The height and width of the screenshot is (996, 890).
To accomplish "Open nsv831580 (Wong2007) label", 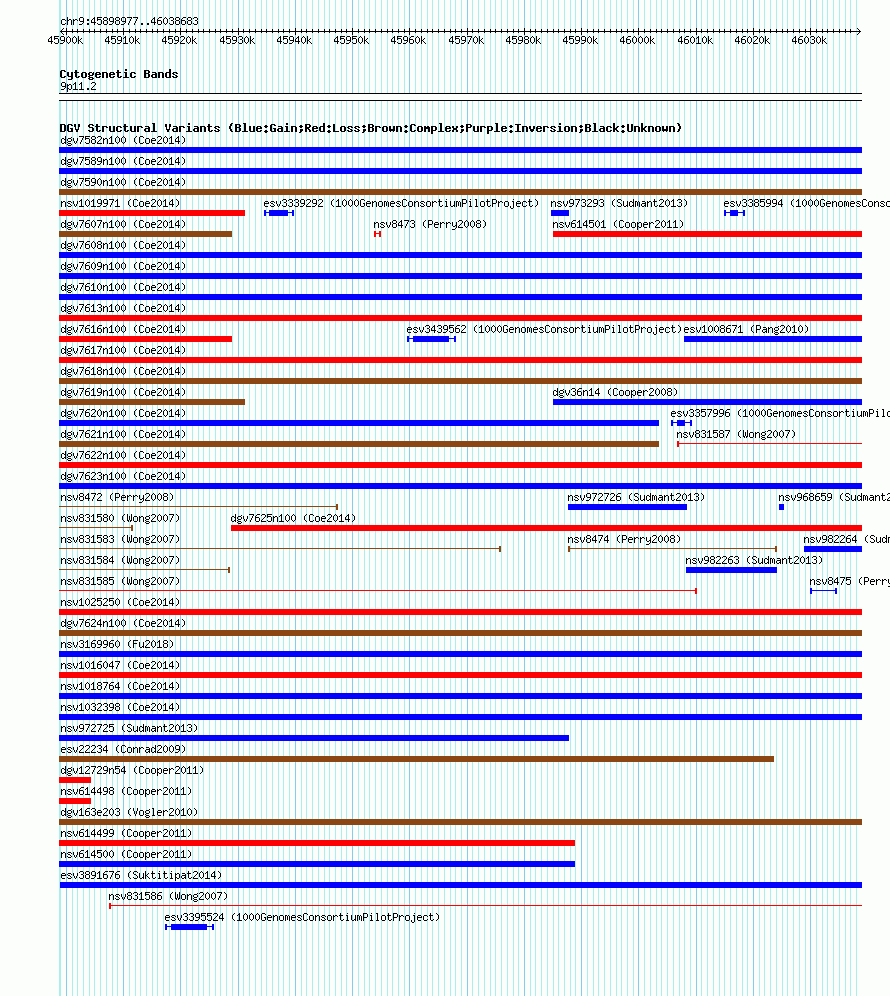I will point(120,518).
